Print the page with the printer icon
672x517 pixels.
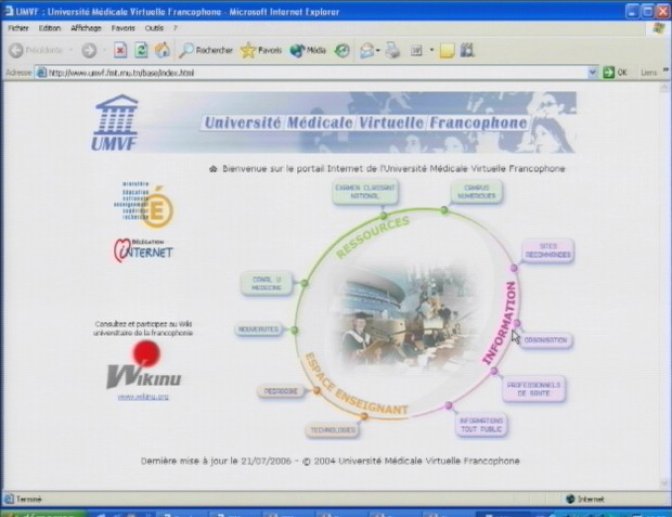pos(392,51)
